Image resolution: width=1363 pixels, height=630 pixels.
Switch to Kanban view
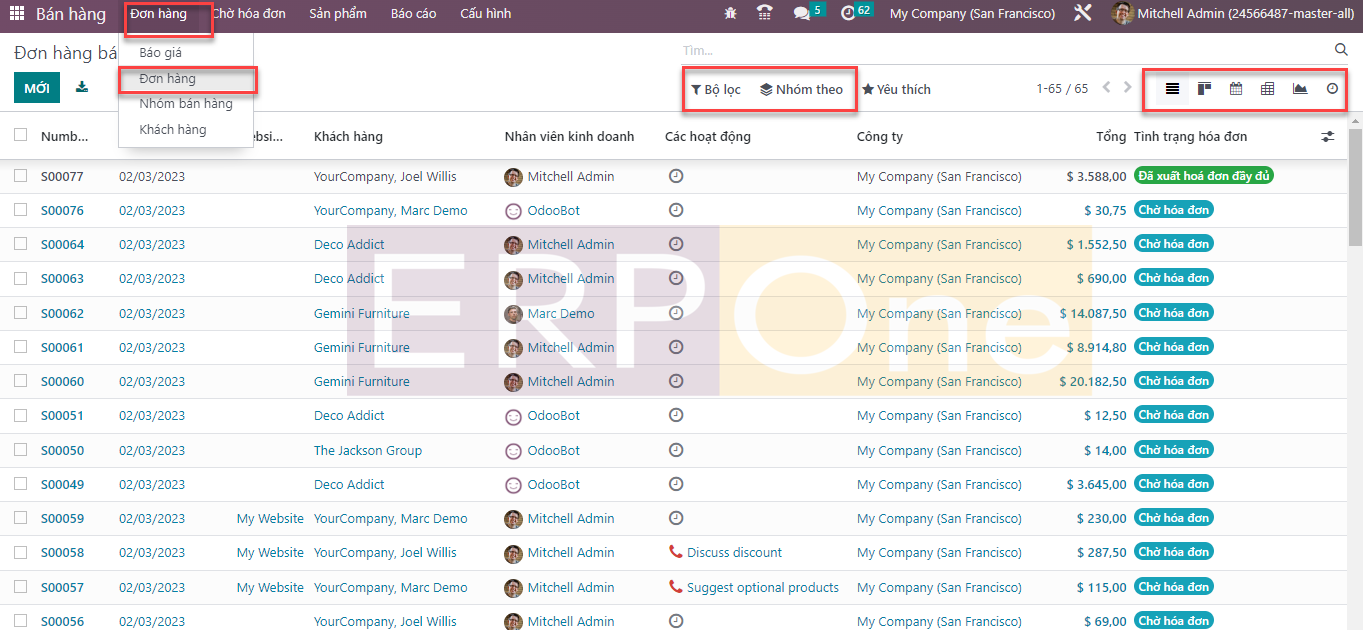1204,89
